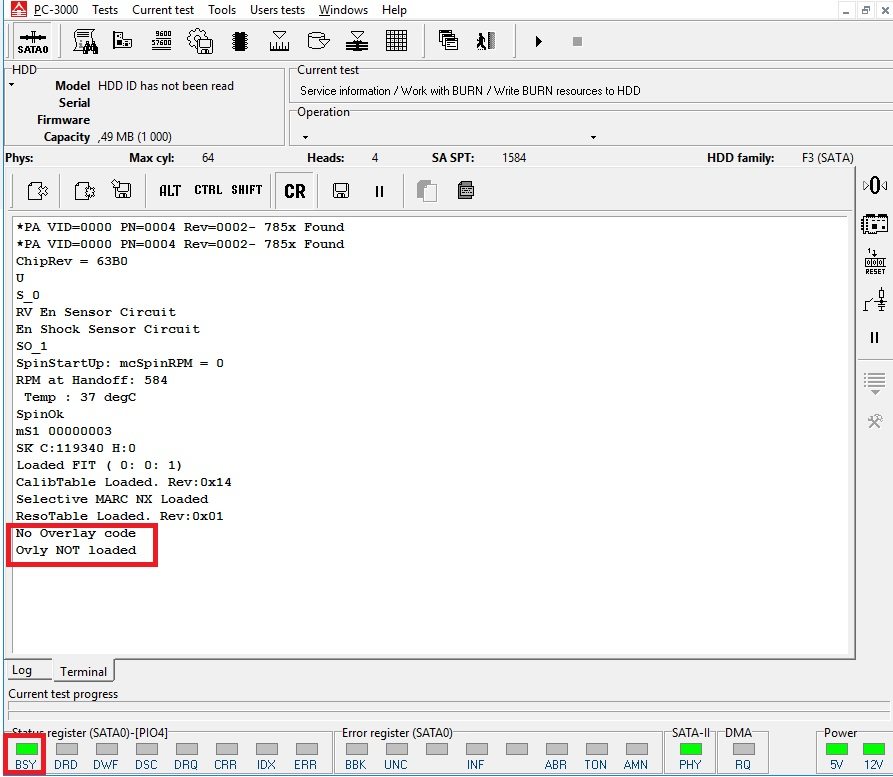Image resolution: width=893 pixels, height=777 pixels.
Task: Click the tools wrench icon on right sidebar
Action: click(875, 421)
